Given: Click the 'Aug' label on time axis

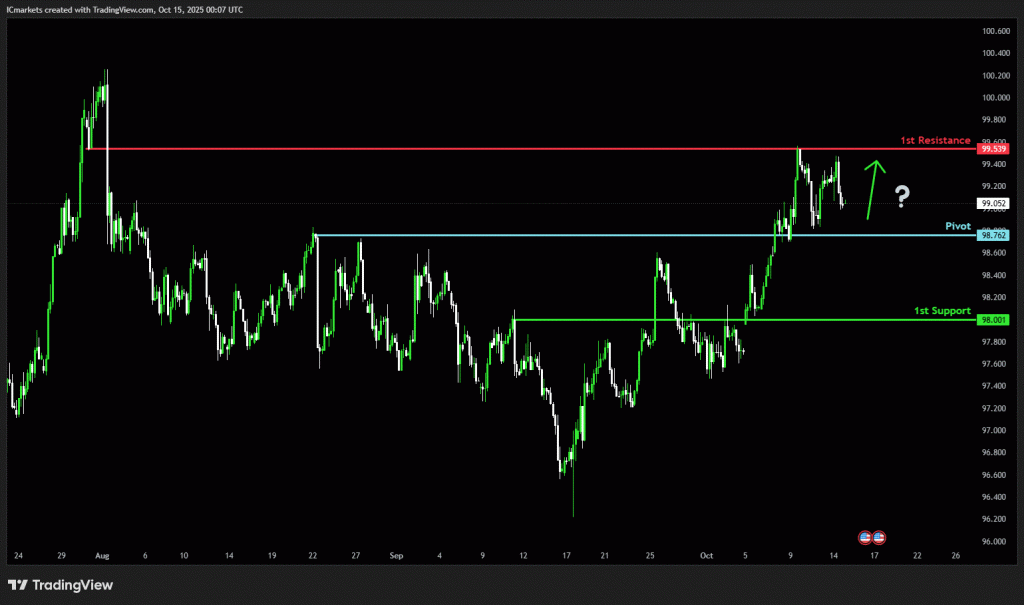Looking at the screenshot, I should (100, 554).
